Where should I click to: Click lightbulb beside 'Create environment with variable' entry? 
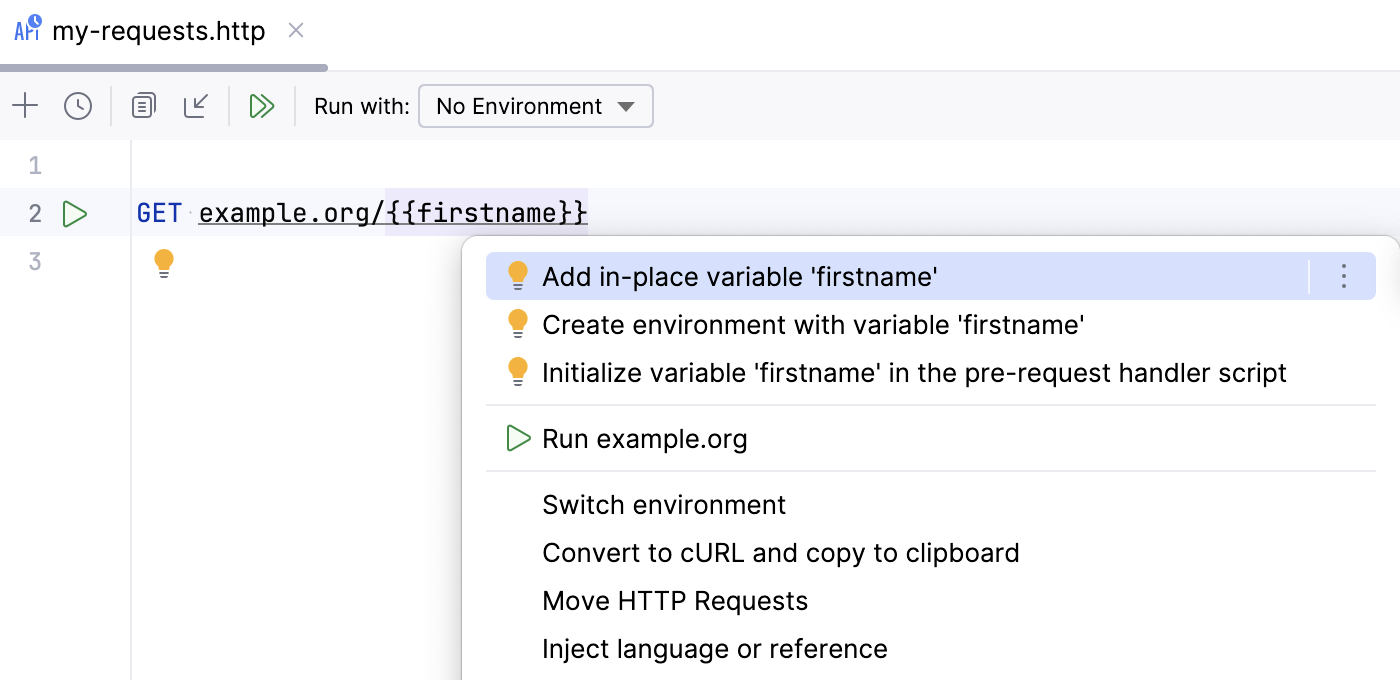[518, 324]
